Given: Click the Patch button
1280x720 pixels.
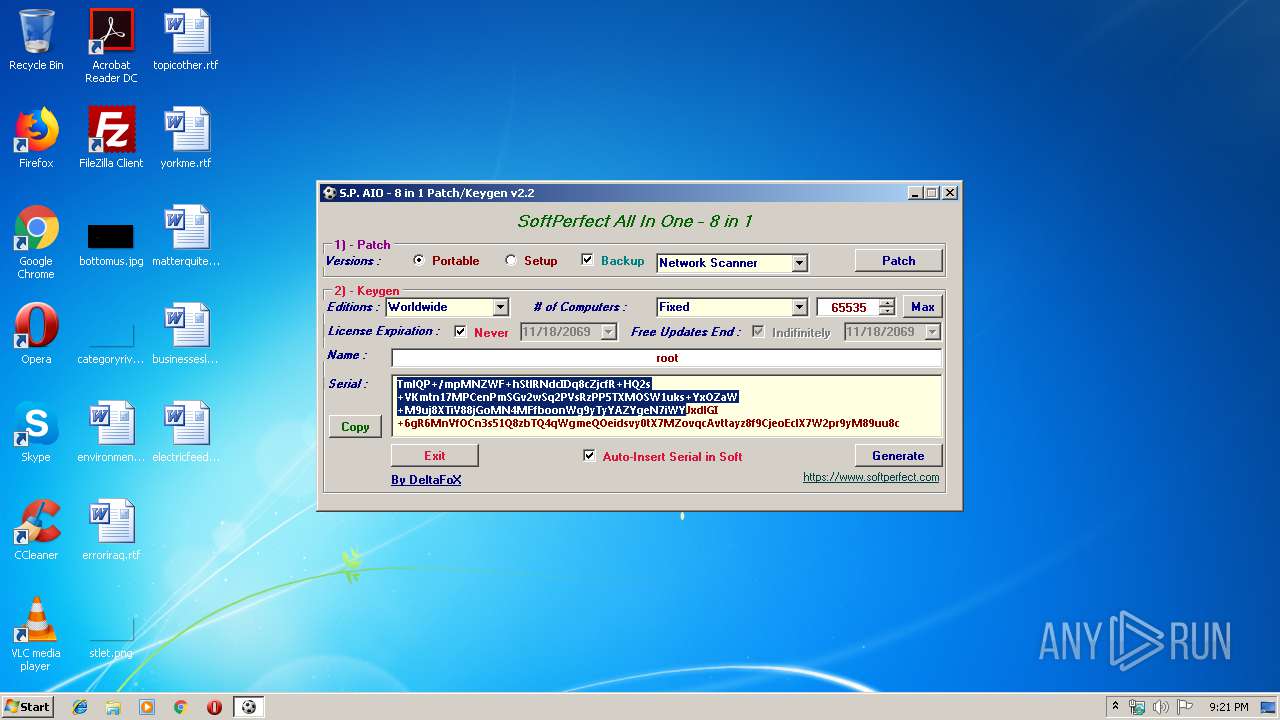Looking at the screenshot, I should point(898,260).
